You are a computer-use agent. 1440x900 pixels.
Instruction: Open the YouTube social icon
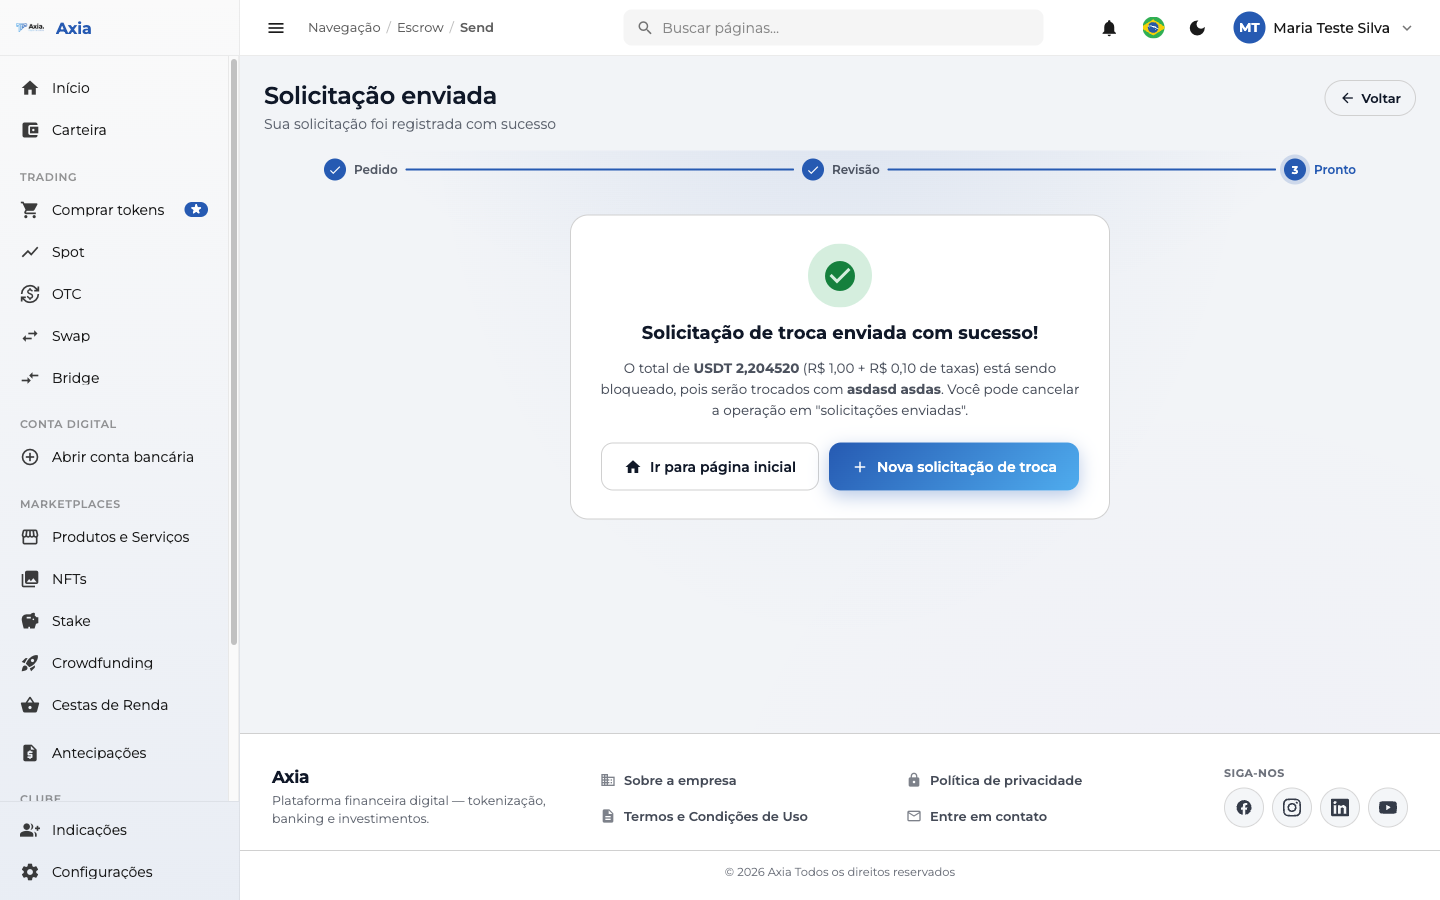(x=1388, y=808)
